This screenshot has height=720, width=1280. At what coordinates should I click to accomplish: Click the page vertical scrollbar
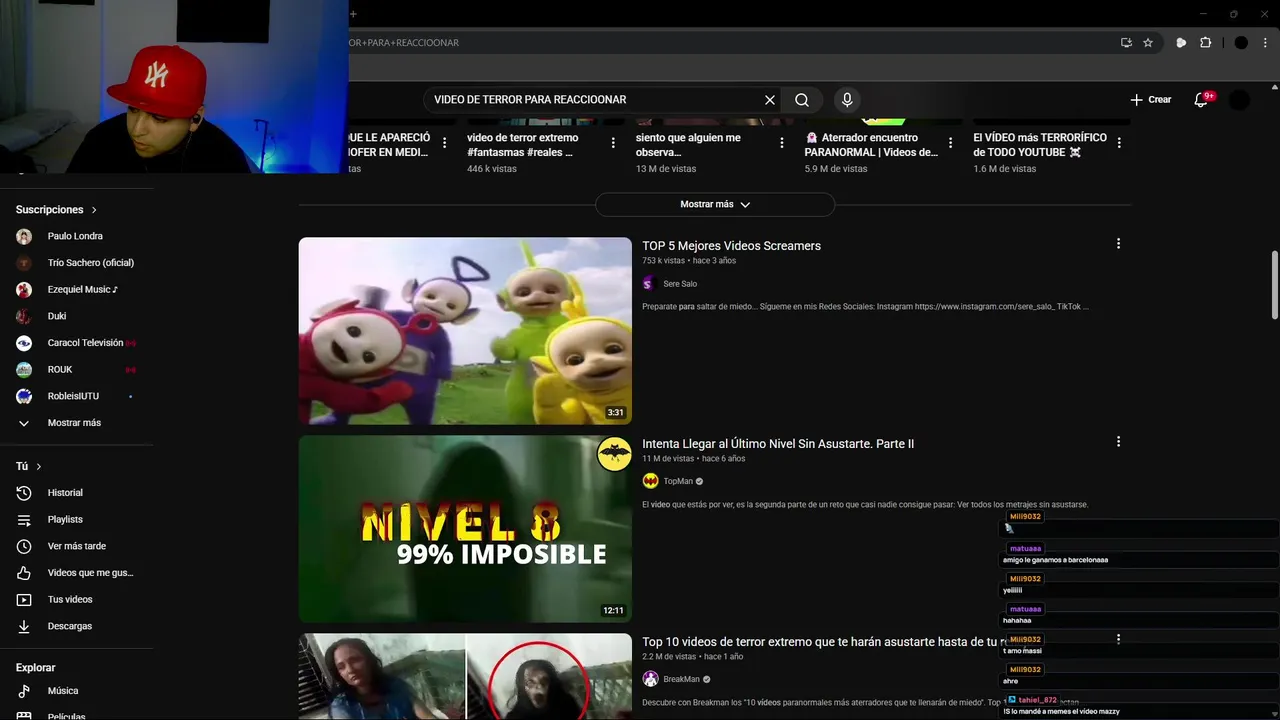point(1274,285)
